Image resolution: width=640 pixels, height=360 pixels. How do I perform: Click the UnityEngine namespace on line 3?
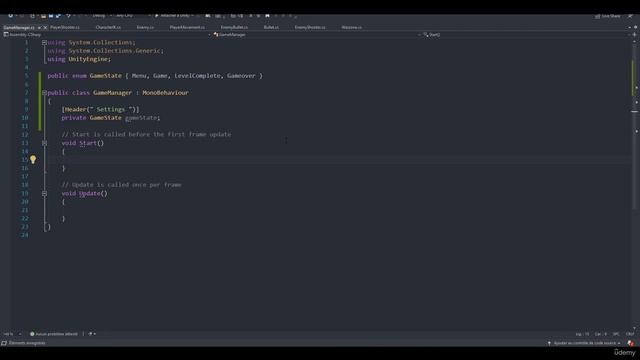tap(88, 59)
